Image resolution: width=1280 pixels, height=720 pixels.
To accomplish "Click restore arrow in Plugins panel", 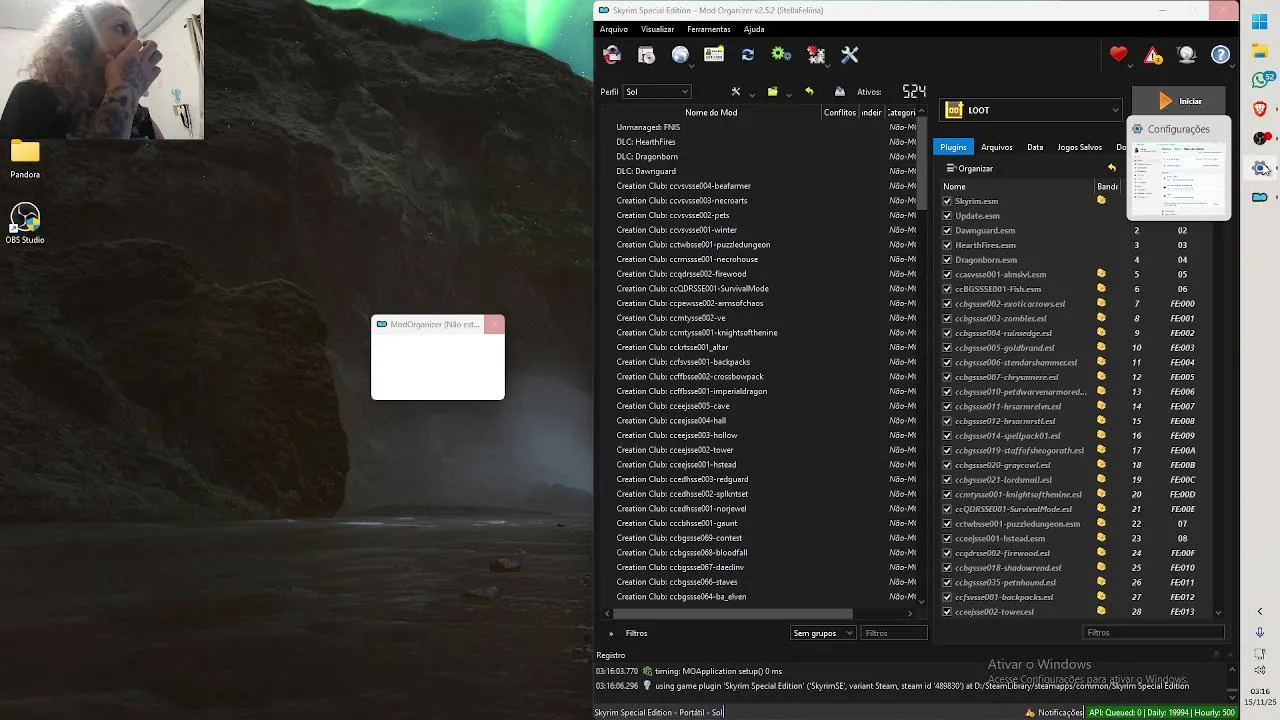I will (1111, 168).
